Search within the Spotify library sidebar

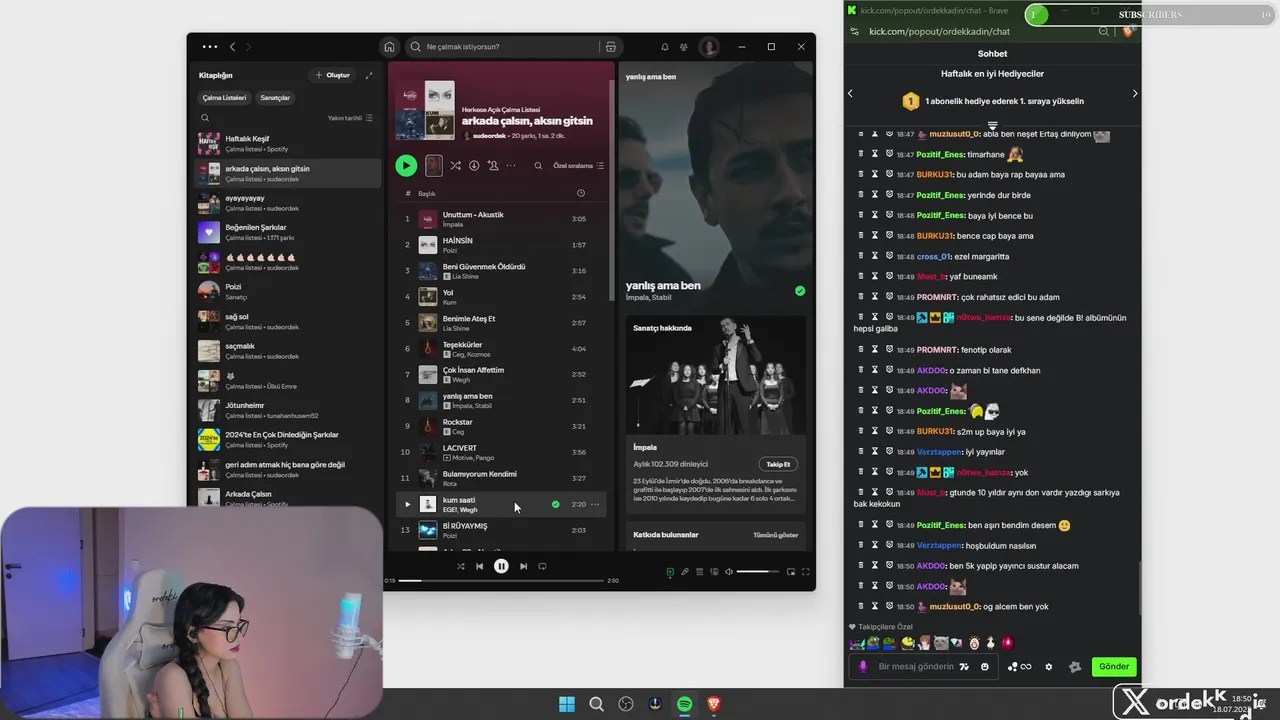tap(205, 118)
